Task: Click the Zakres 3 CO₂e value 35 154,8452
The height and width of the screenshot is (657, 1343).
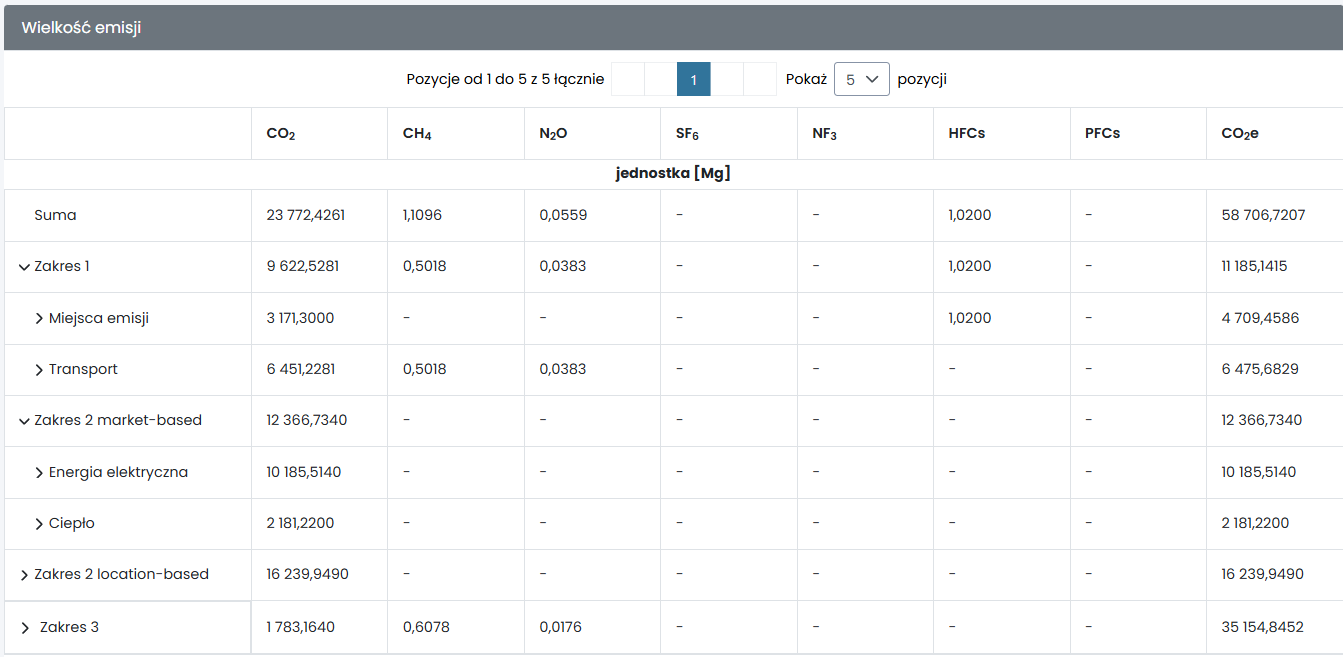Action: click(1262, 627)
